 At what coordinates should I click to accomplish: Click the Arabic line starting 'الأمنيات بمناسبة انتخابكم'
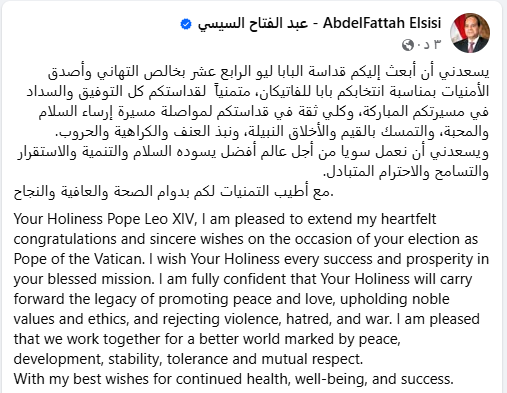point(258,91)
